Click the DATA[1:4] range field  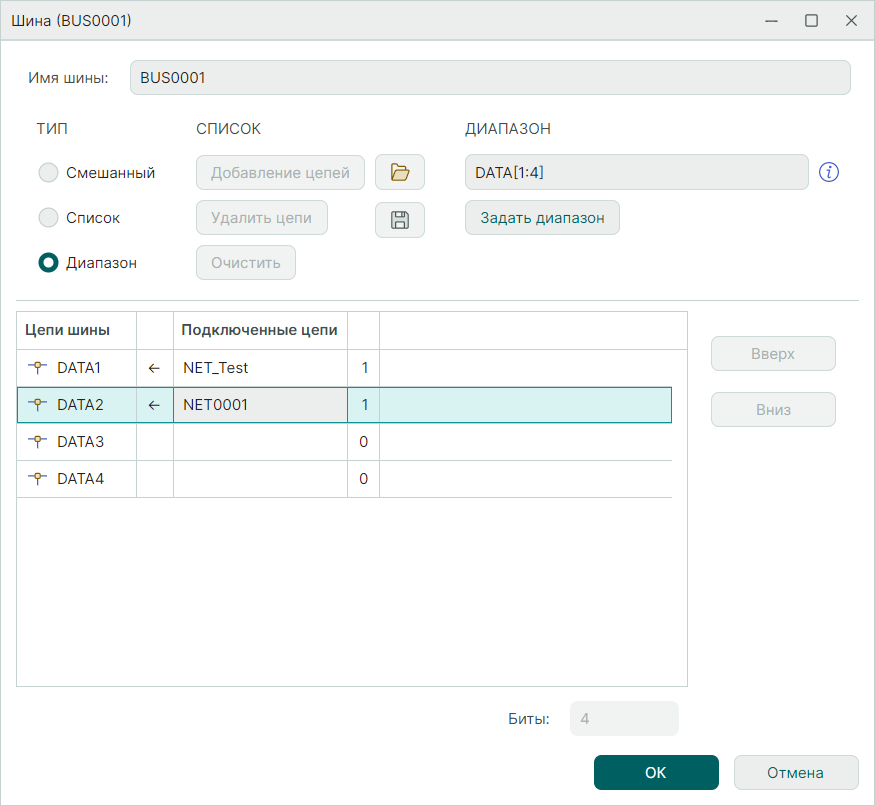pos(636,172)
